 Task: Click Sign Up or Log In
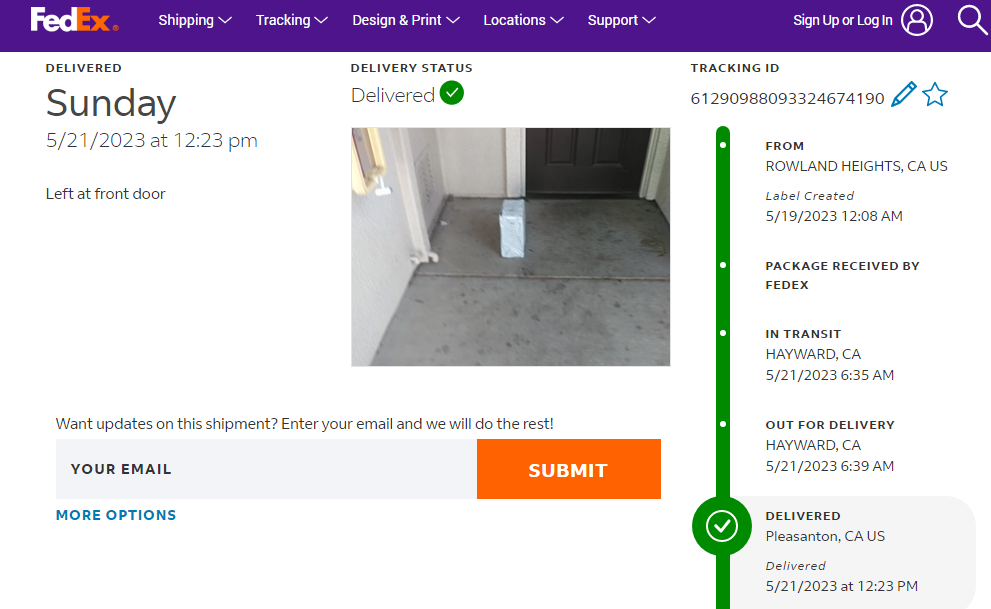[x=842, y=20]
